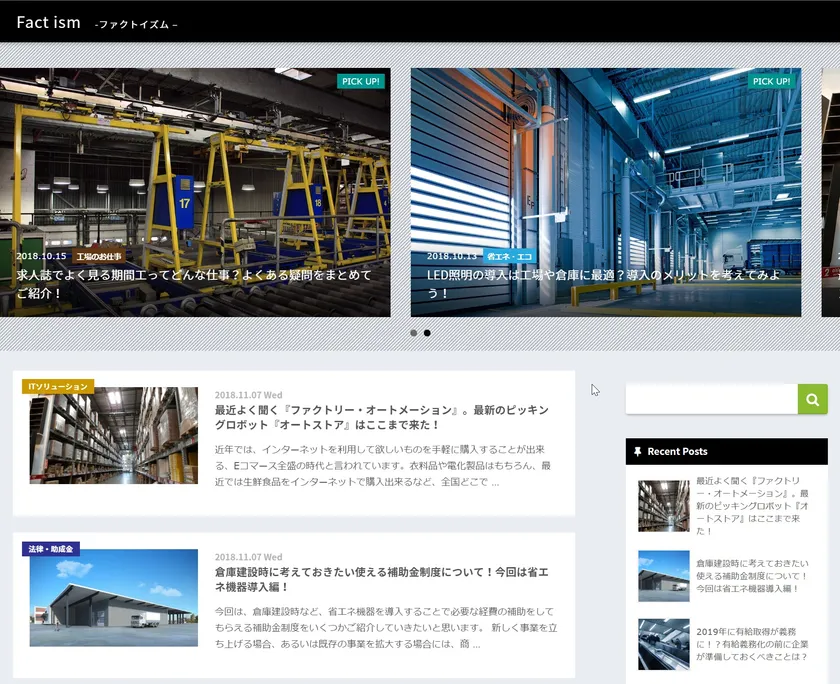The image size is (840, 684).
Task: Open first Recent Posts thumbnail of warehouse shelves
Action: pos(663,506)
